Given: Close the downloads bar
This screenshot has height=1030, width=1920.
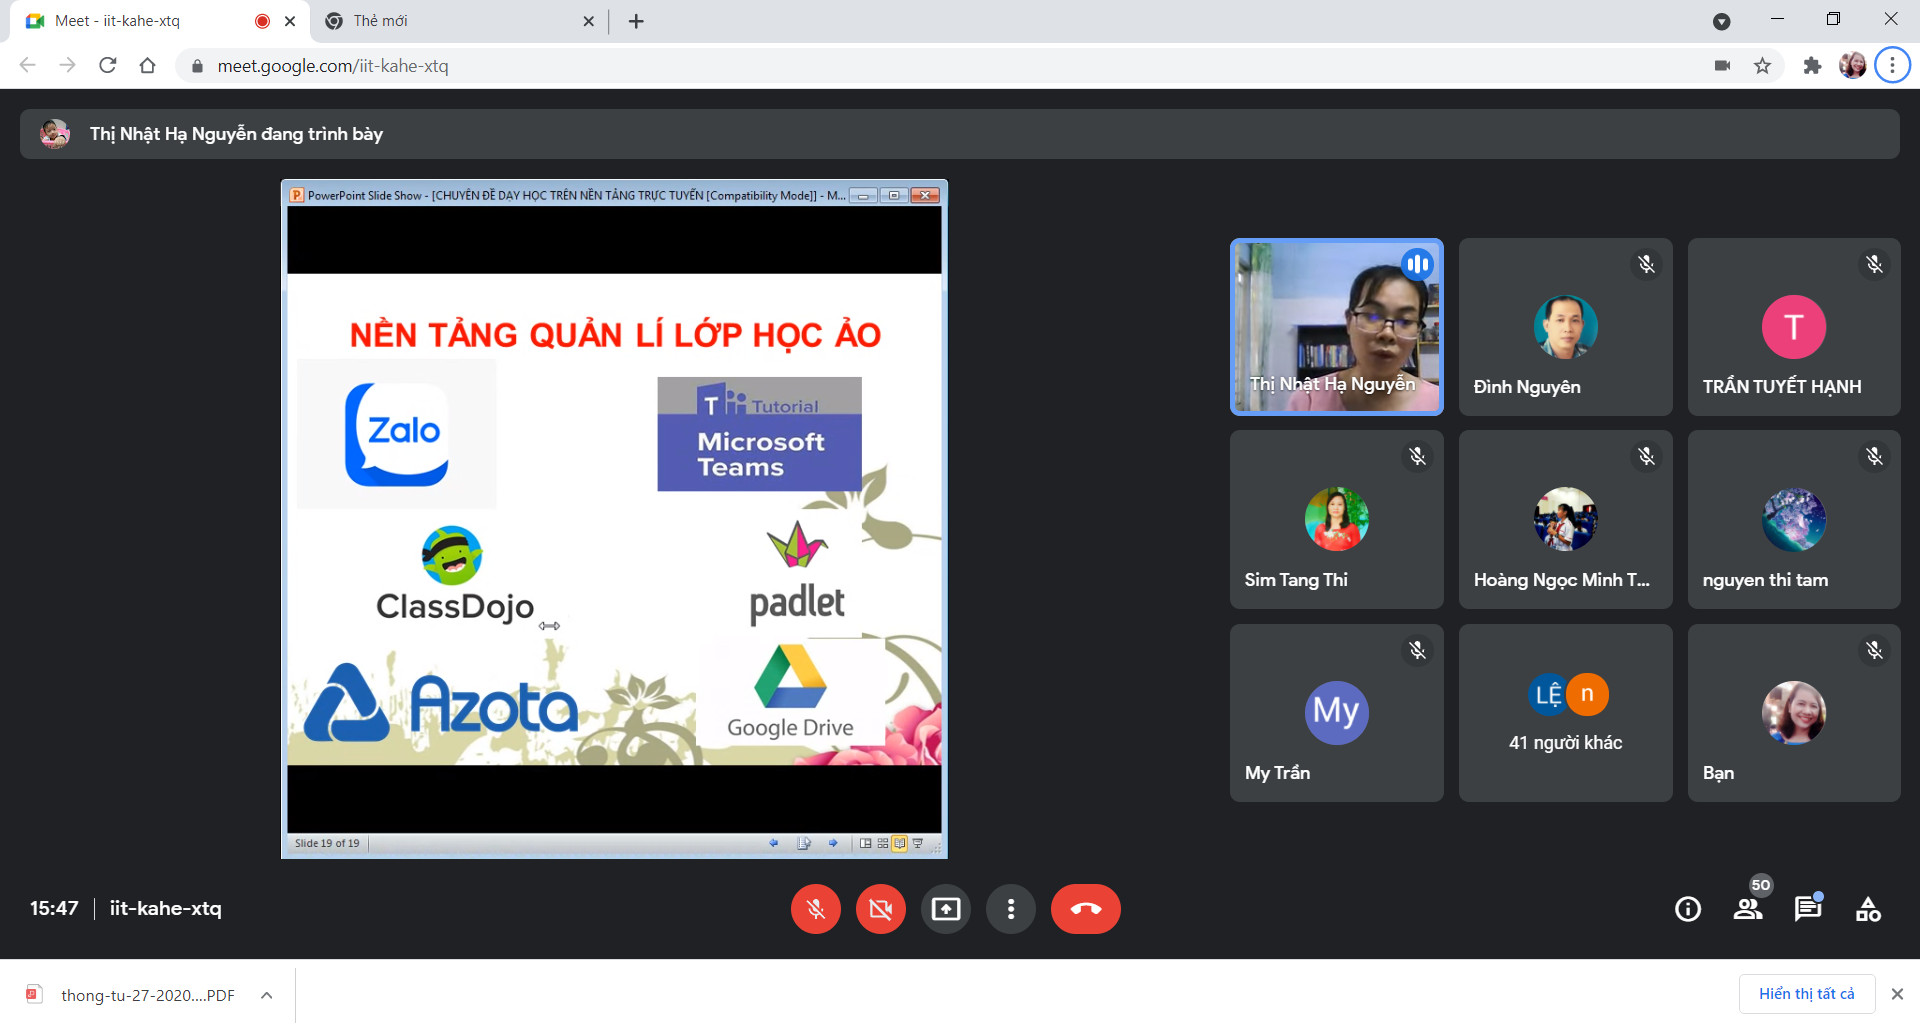Looking at the screenshot, I should (1897, 994).
